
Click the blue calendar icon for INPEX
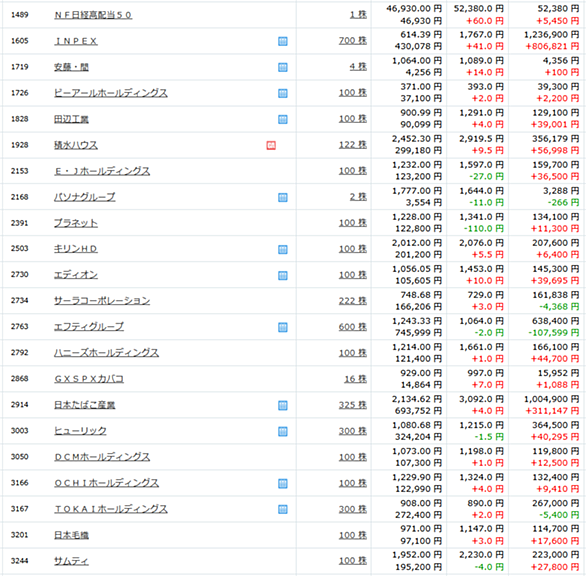pyautogui.click(x=283, y=41)
